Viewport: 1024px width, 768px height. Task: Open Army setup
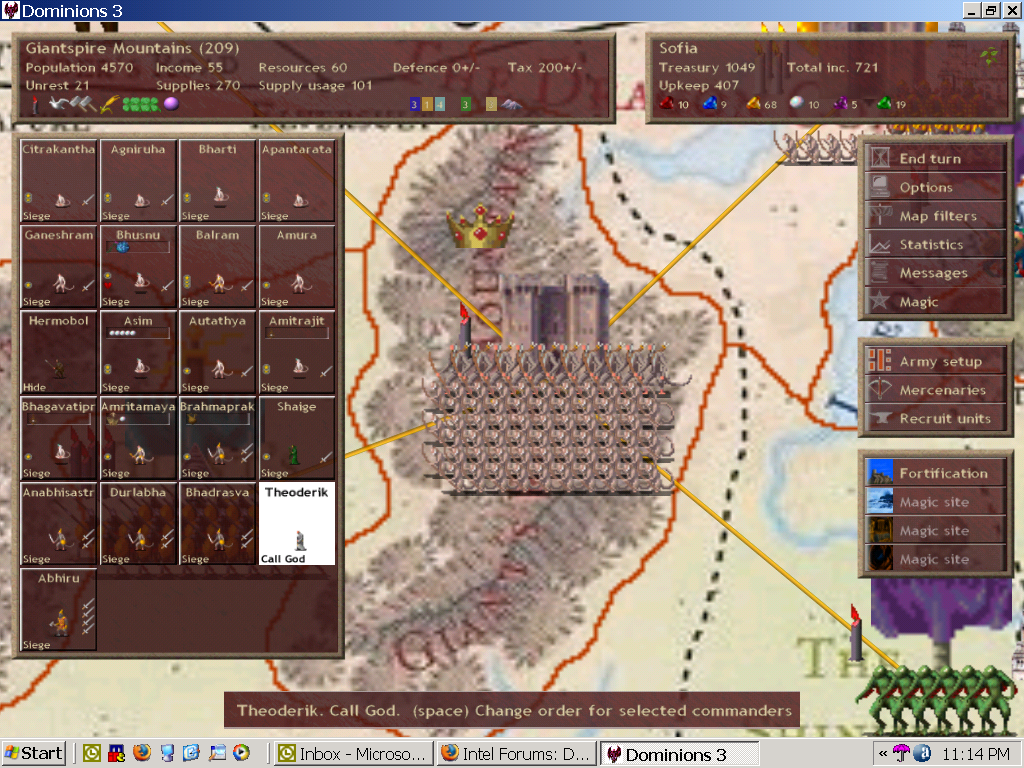(939, 362)
